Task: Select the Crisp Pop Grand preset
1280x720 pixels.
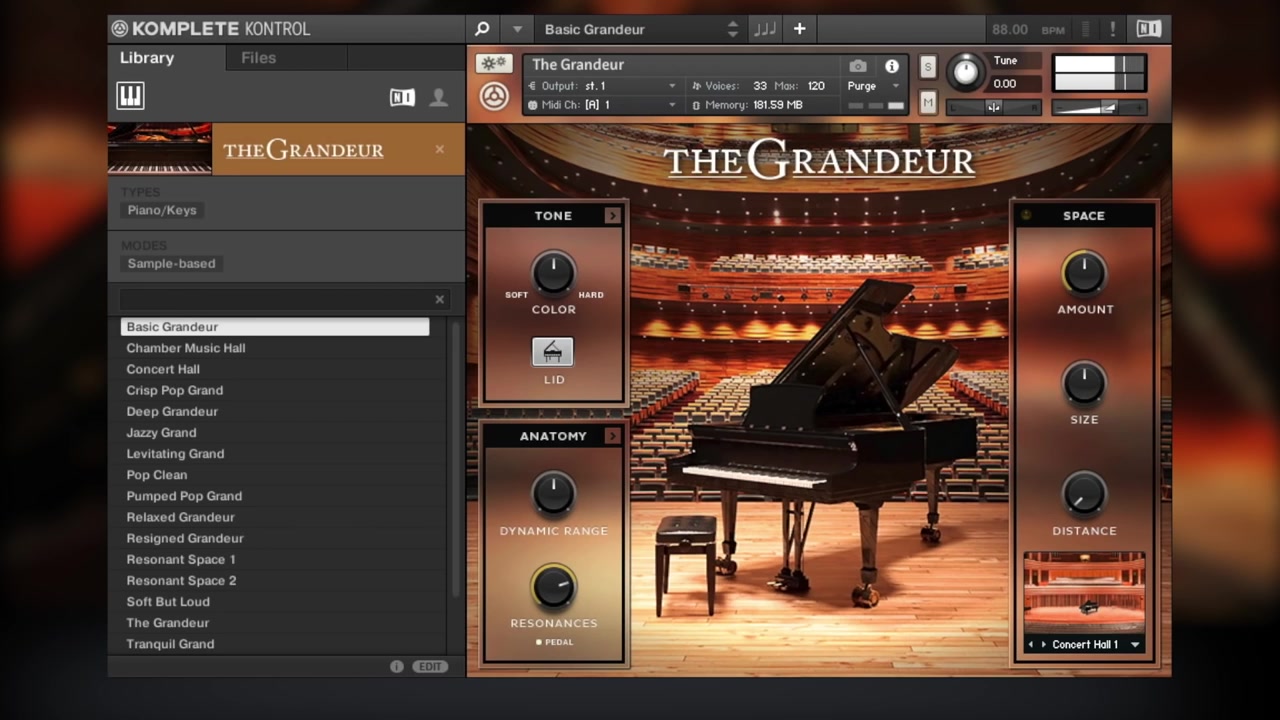Action: coord(275,390)
